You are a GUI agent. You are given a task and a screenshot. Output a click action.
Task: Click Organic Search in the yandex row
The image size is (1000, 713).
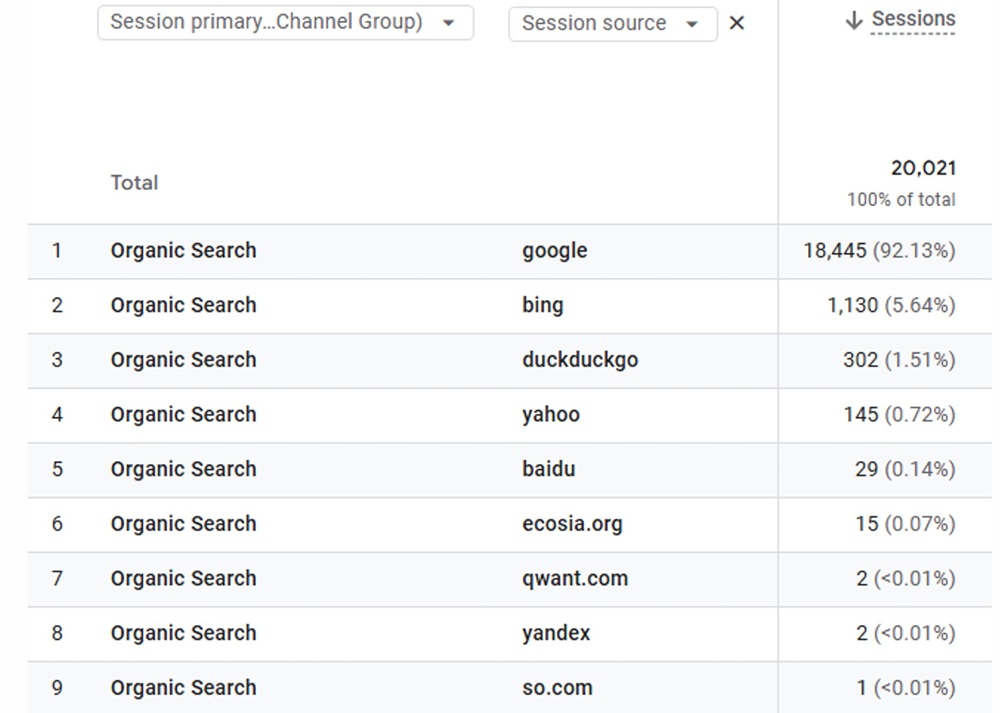point(184,633)
